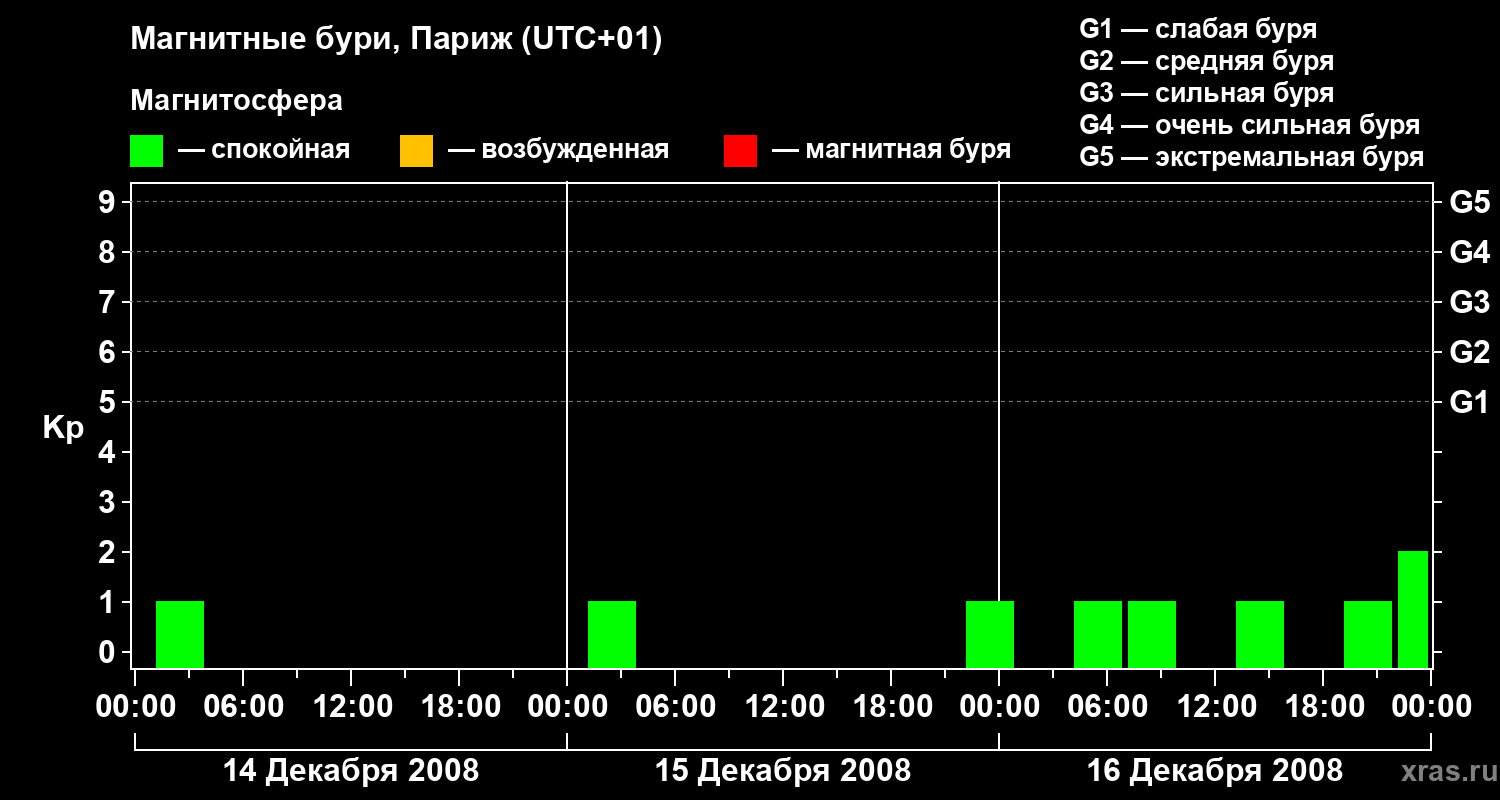Image resolution: width=1500 pixels, height=800 pixels.
Task: Click the Kp axis value 9
Action: 109,202
